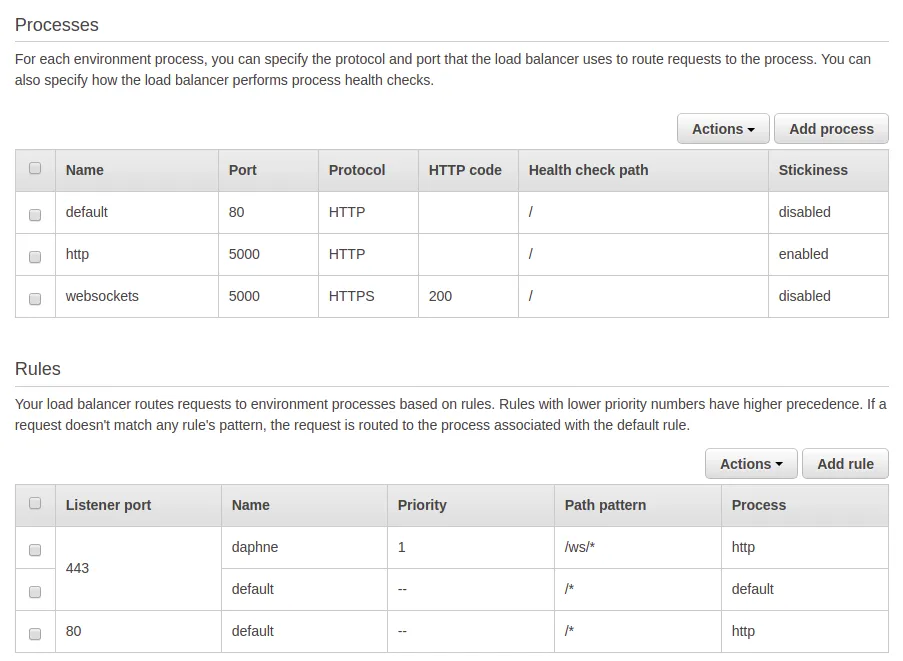Tick the http process checkbox

pos(35,256)
